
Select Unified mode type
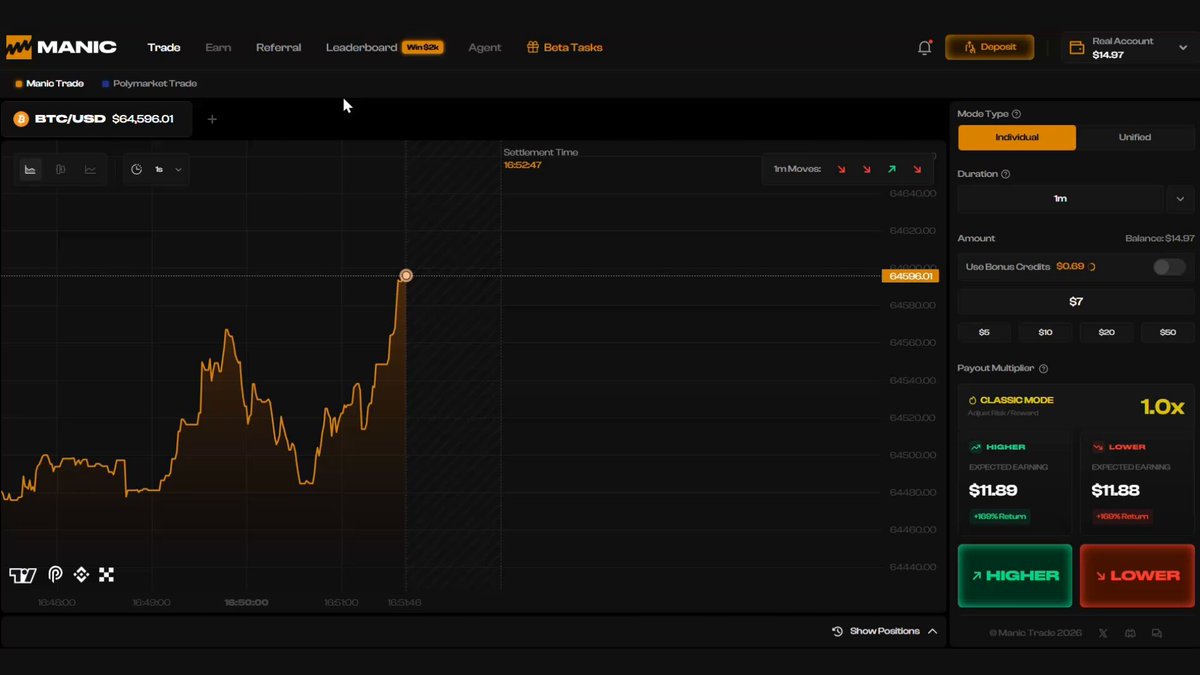pyautogui.click(x=1135, y=138)
